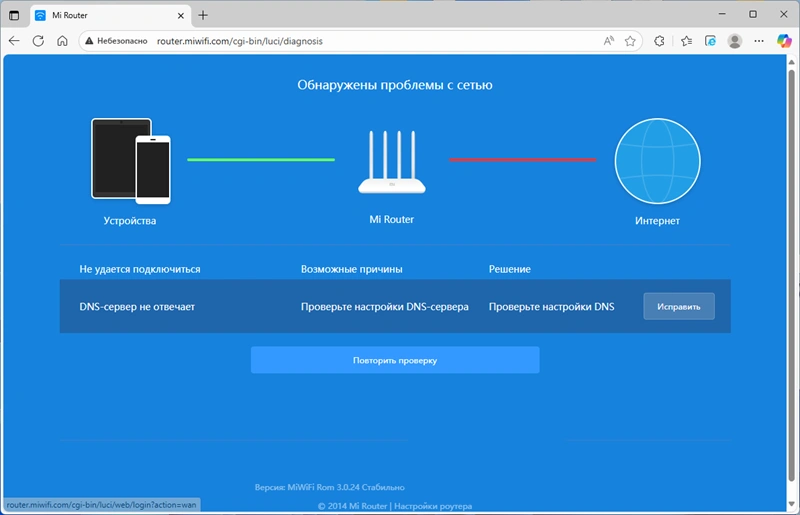This screenshot has height=515, width=800.
Task: Click the read aloud icon in address bar
Action: coord(609,41)
